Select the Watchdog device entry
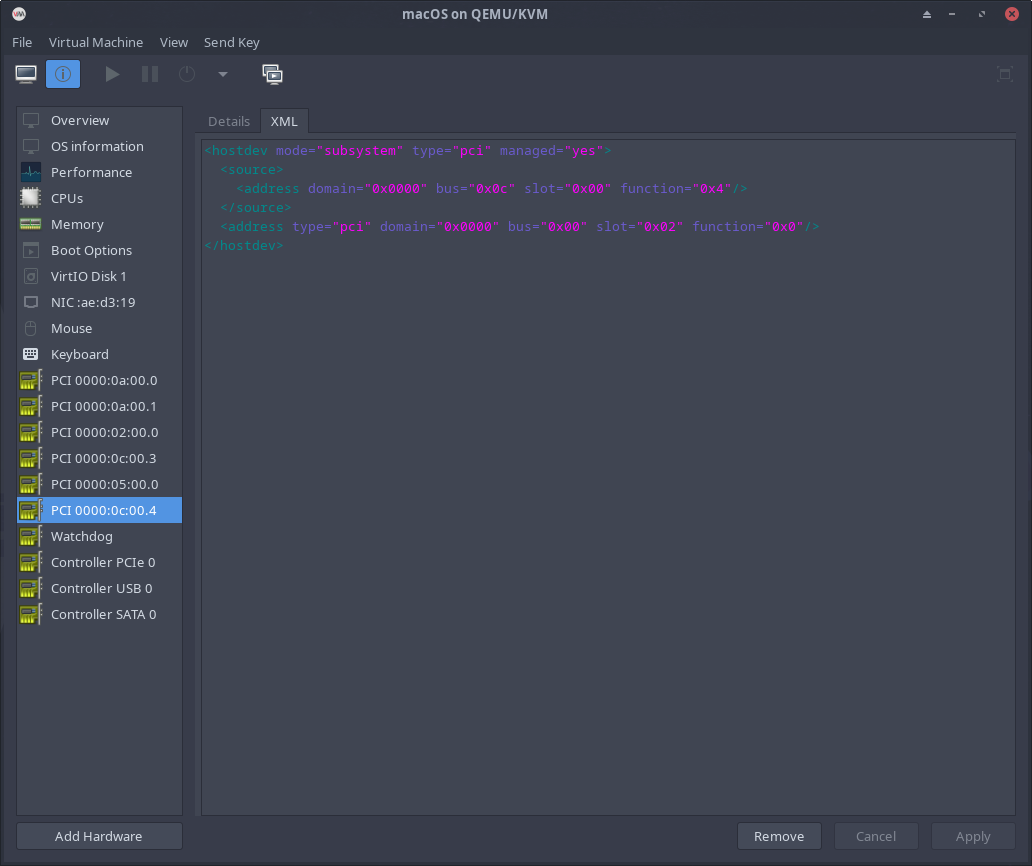 tap(82, 536)
